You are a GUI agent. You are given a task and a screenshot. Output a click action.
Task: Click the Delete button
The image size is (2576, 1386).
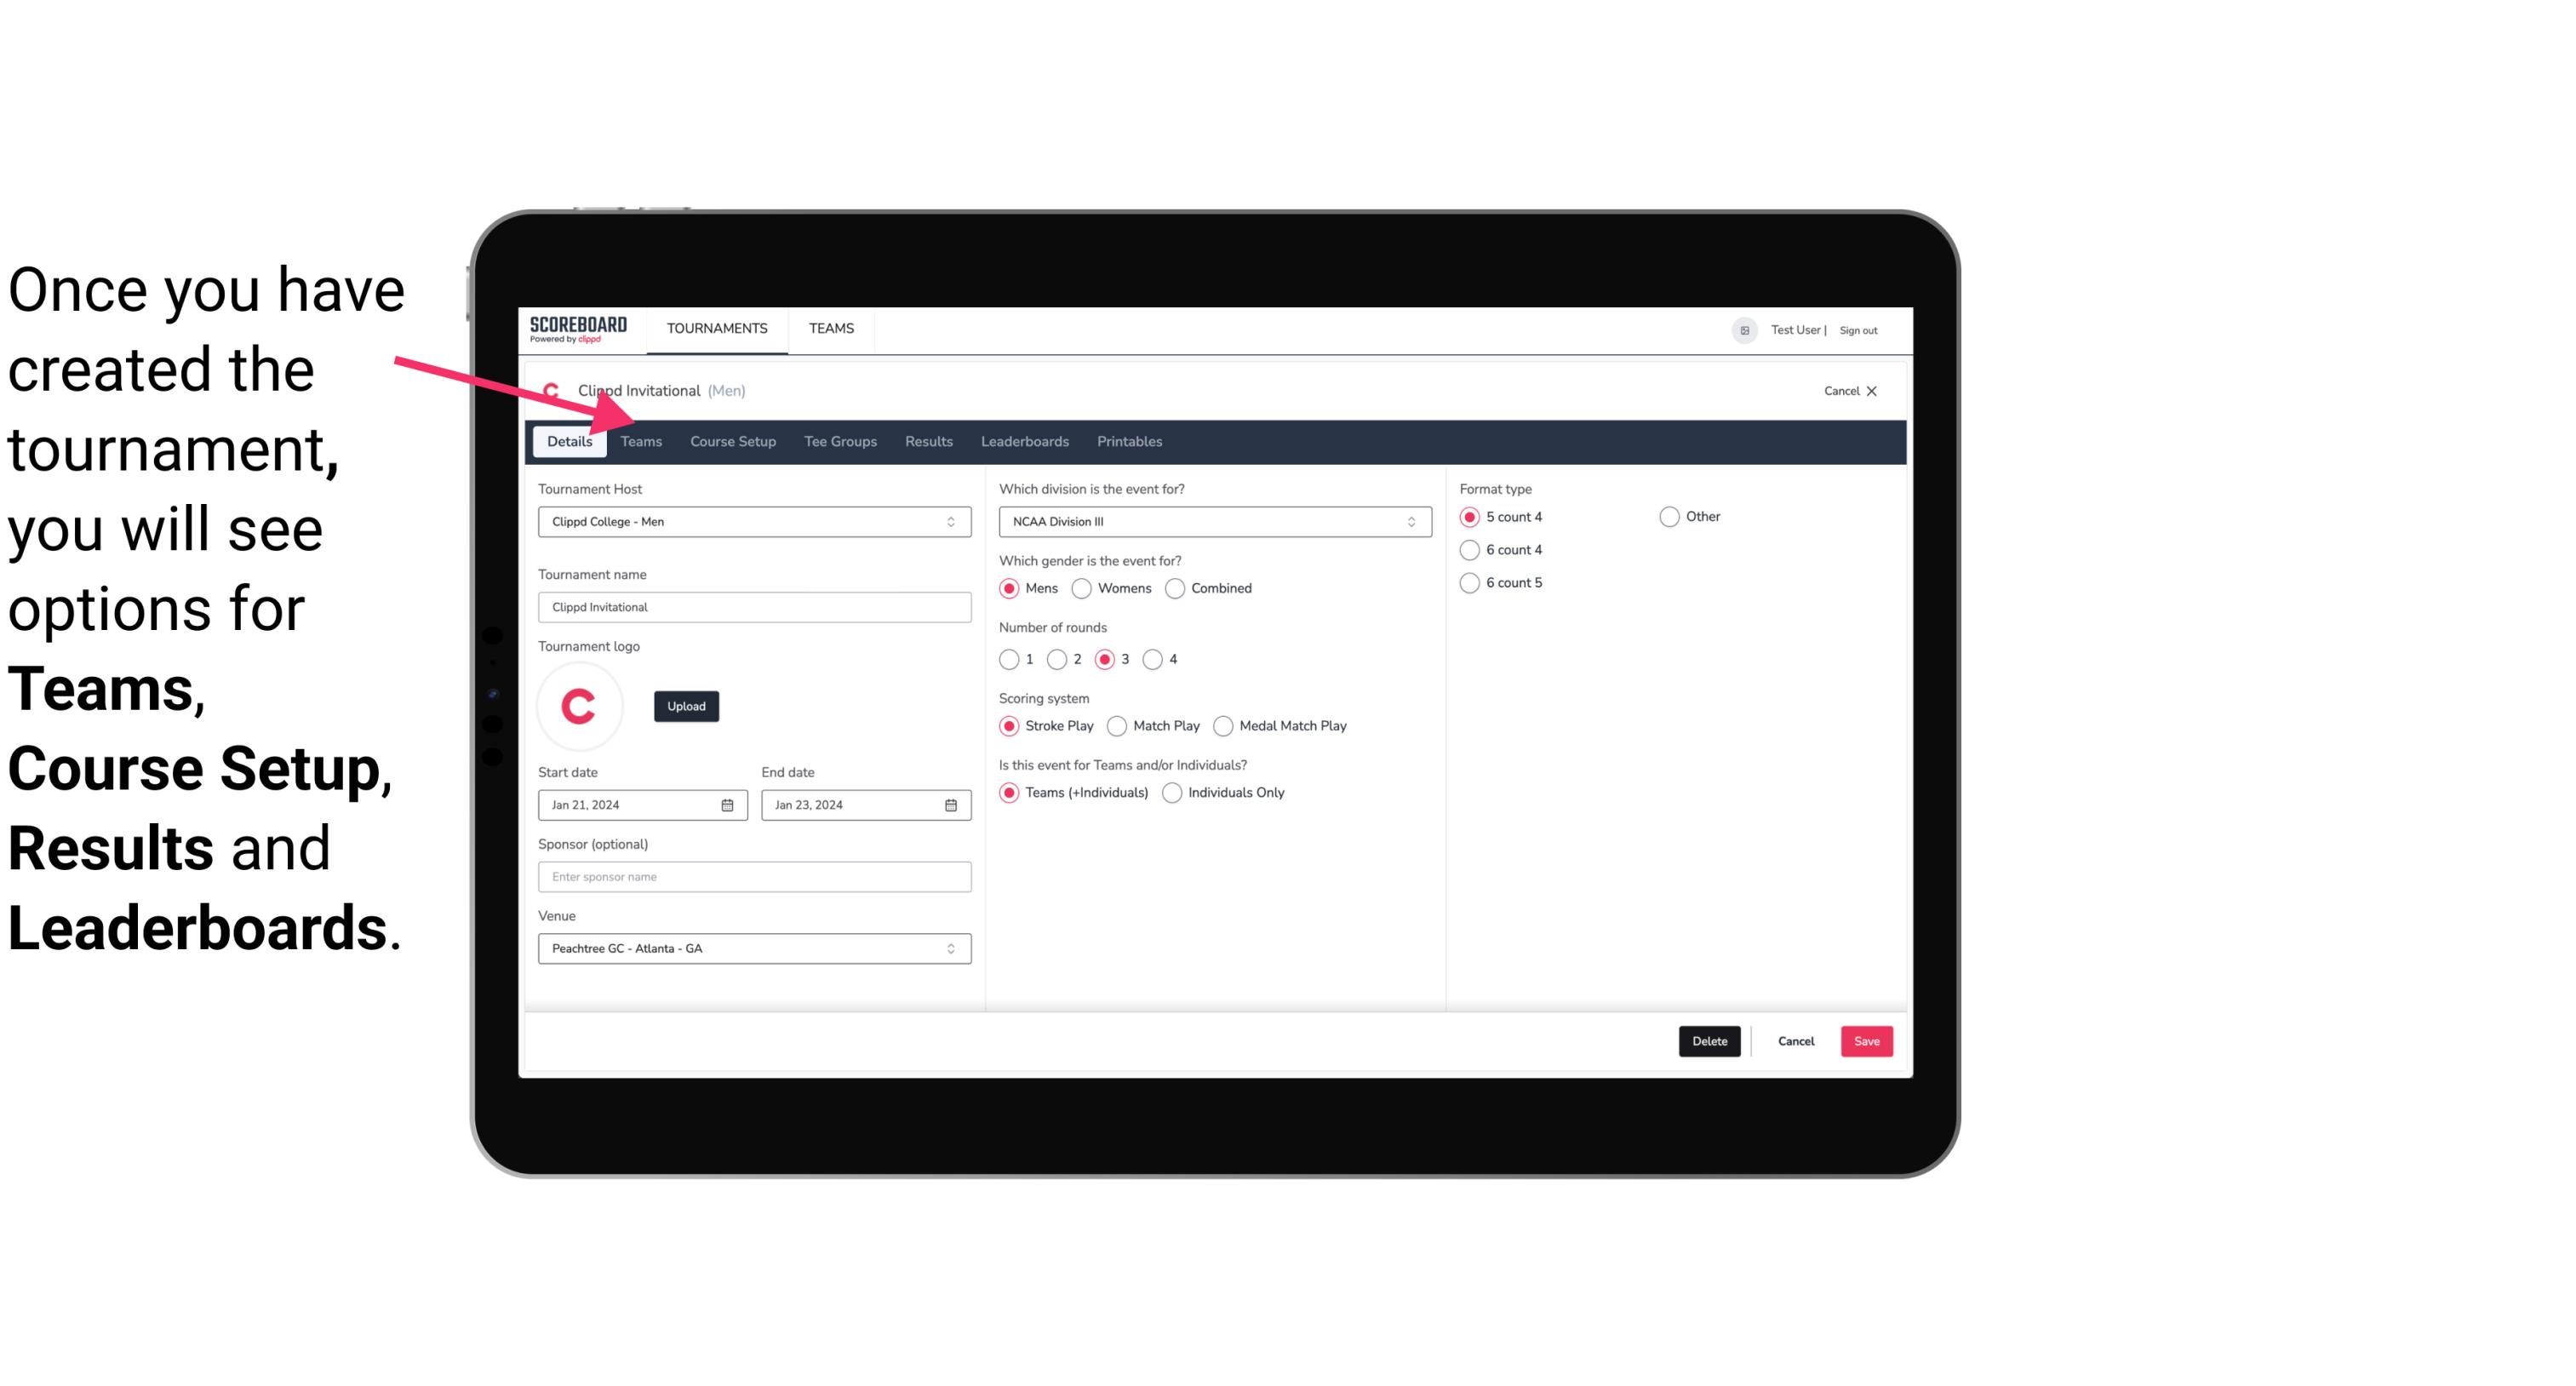[x=1708, y=1041]
